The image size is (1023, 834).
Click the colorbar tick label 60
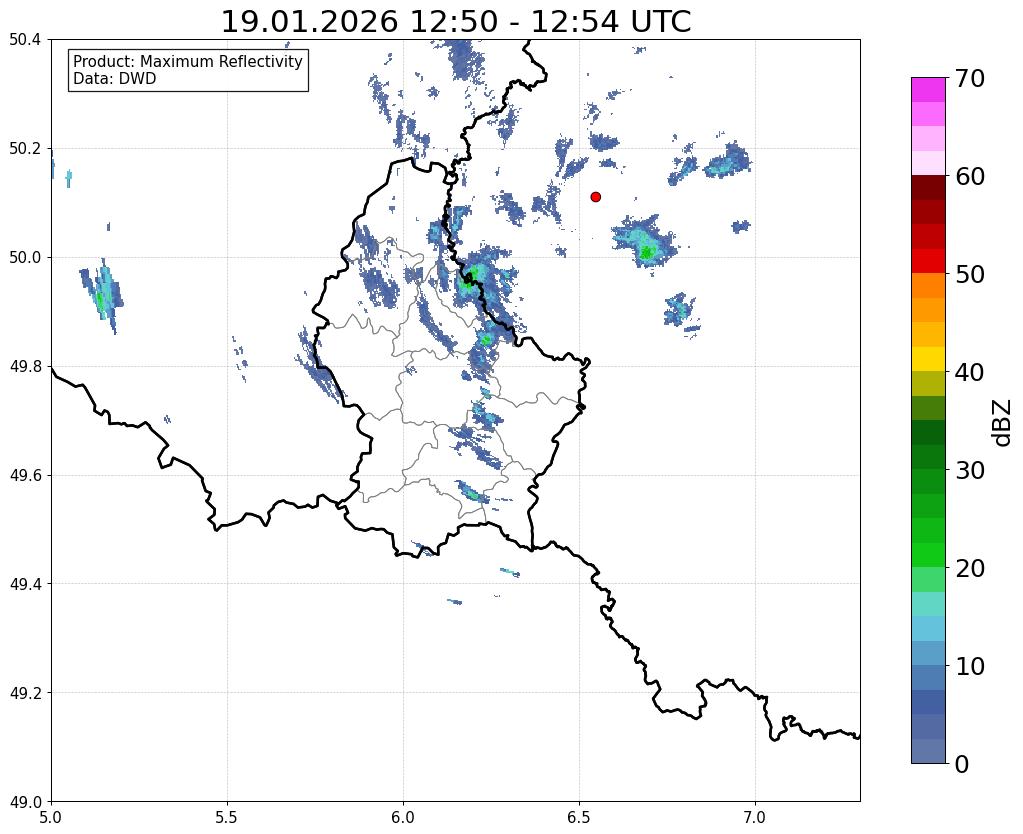(970, 176)
